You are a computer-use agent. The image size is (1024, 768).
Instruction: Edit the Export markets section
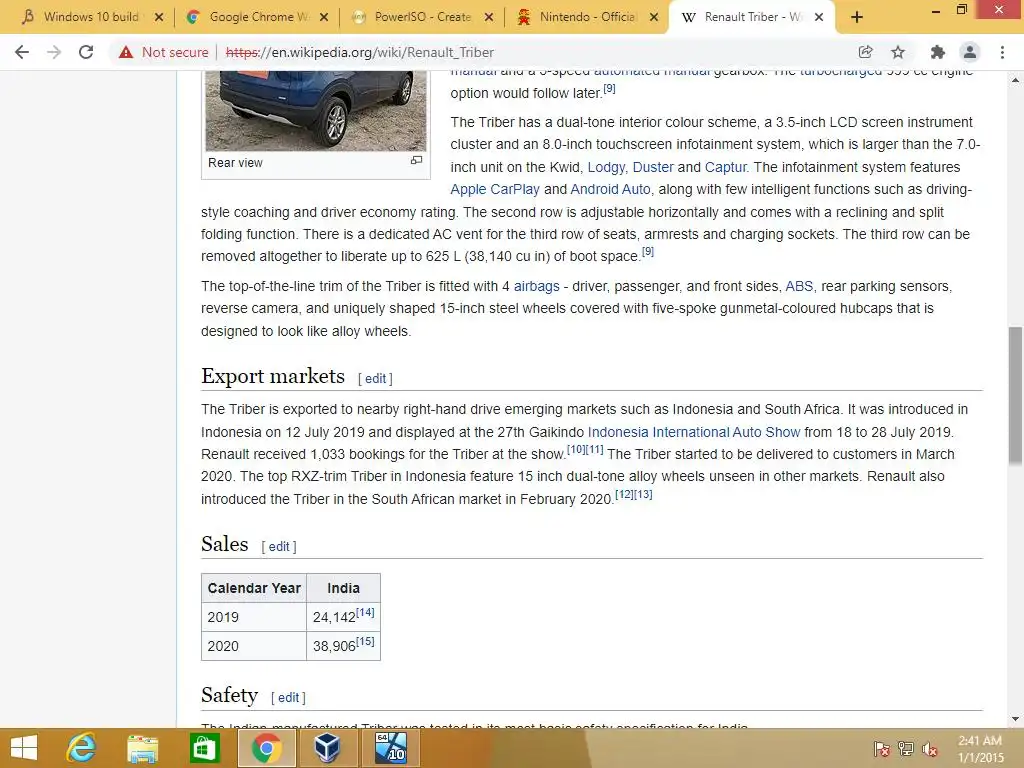(x=375, y=379)
